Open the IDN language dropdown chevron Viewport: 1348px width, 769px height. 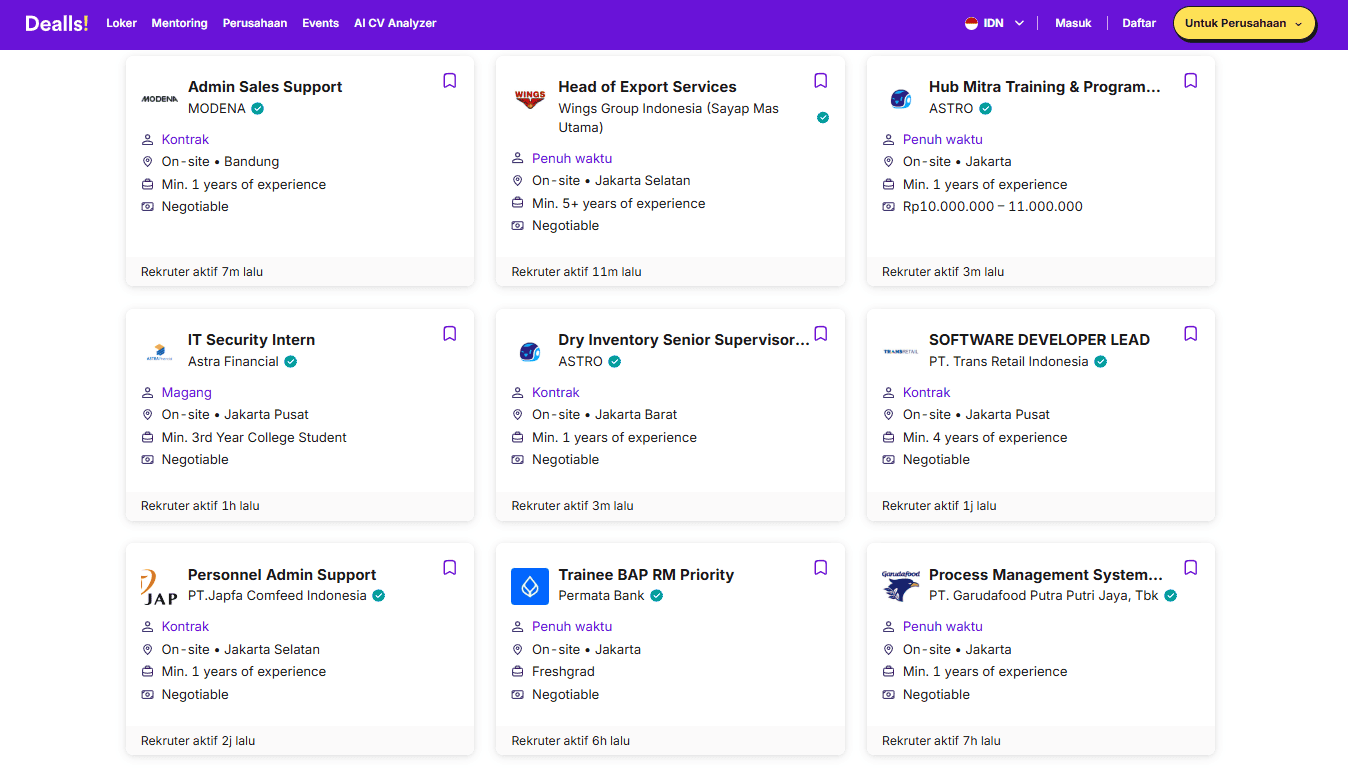pyautogui.click(x=1019, y=23)
